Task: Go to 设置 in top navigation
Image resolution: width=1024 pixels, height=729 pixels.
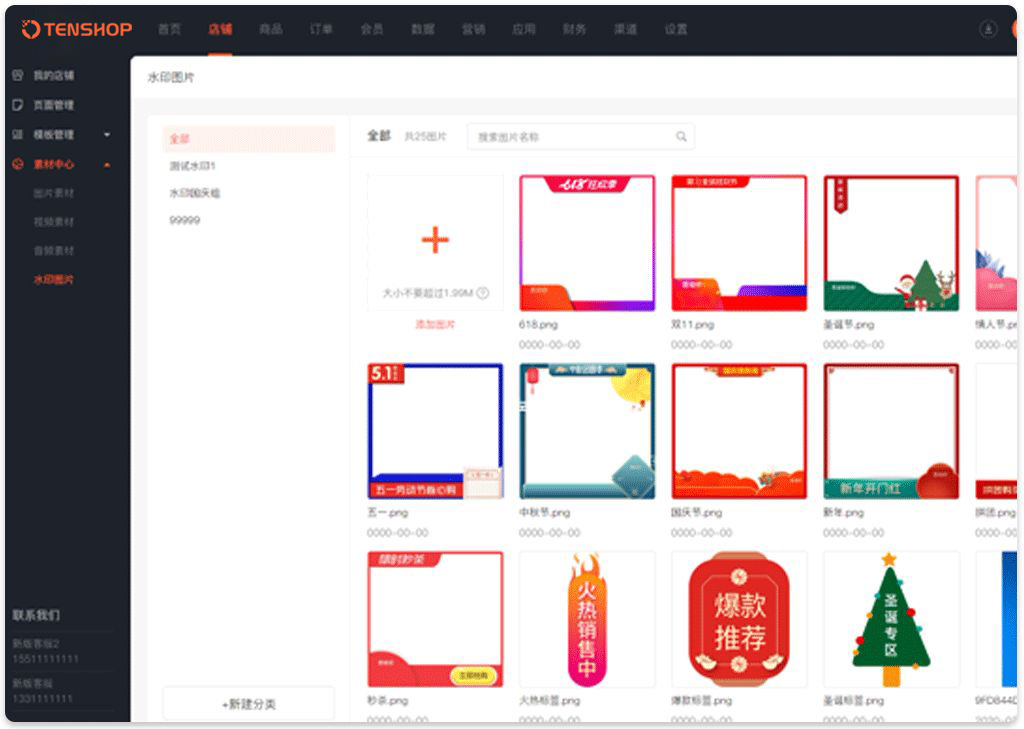Action: tap(676, 29)
